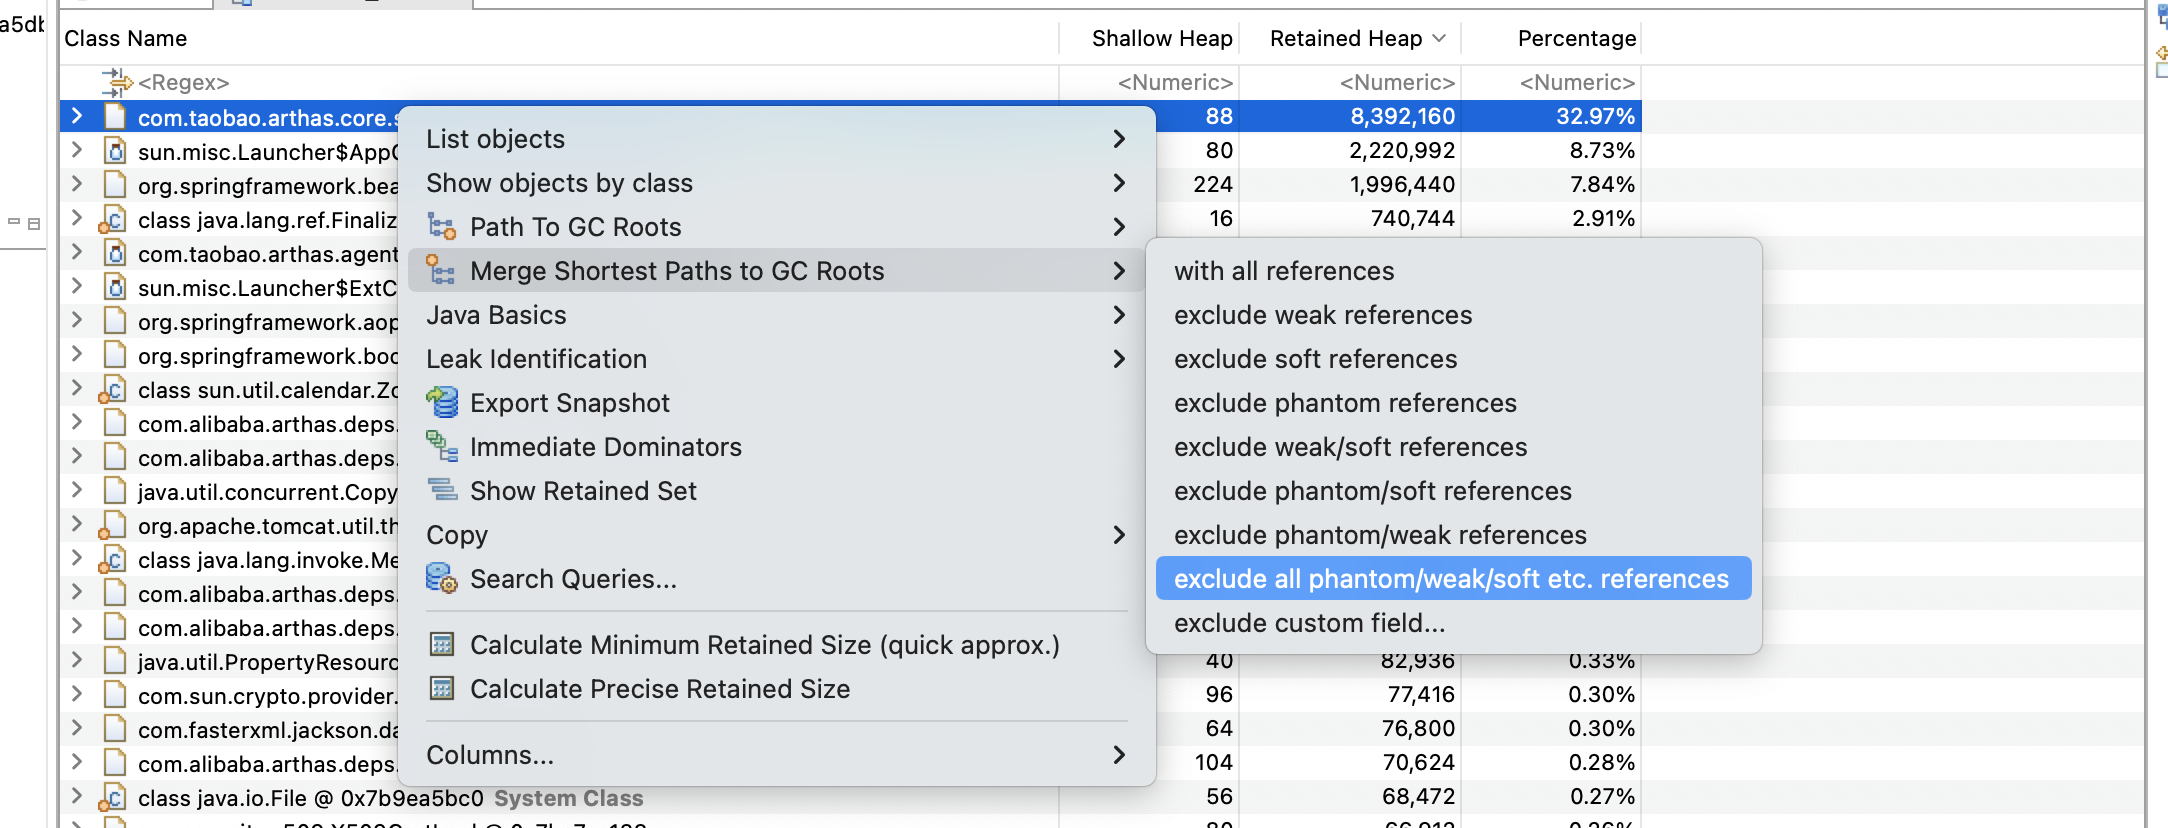
Task: Open Show objects by class menu entry
Action: (x=776, y=183)
